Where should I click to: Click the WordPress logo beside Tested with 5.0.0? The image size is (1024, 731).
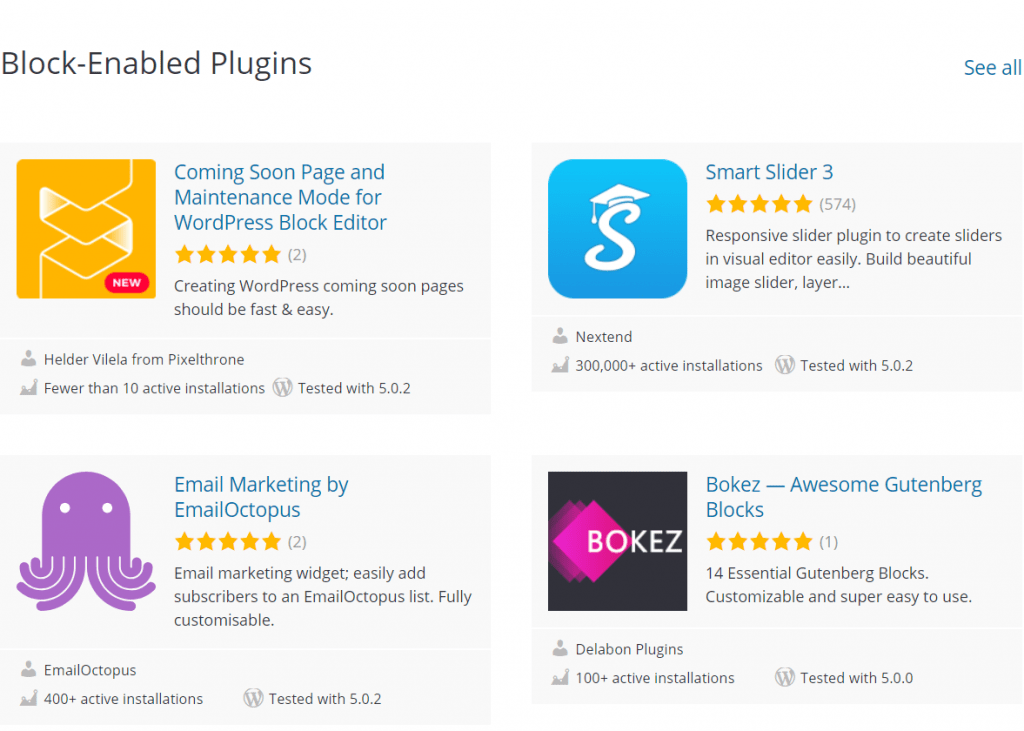(x=784, y=677)
